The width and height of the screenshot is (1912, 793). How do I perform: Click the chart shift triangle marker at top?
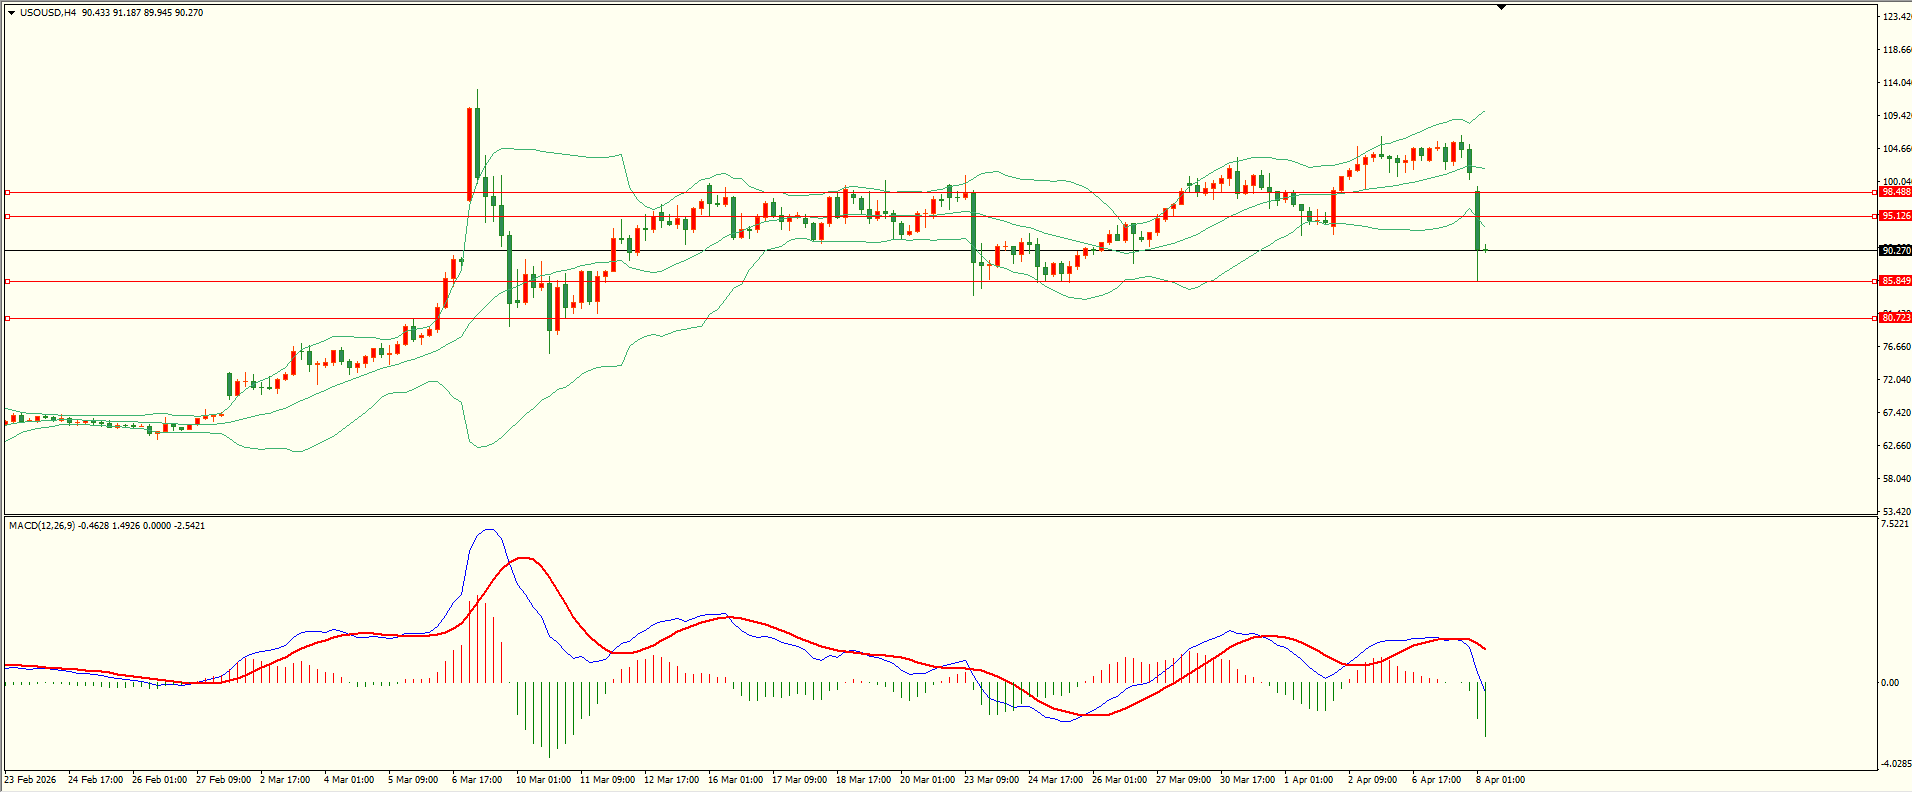(1501, 7)
